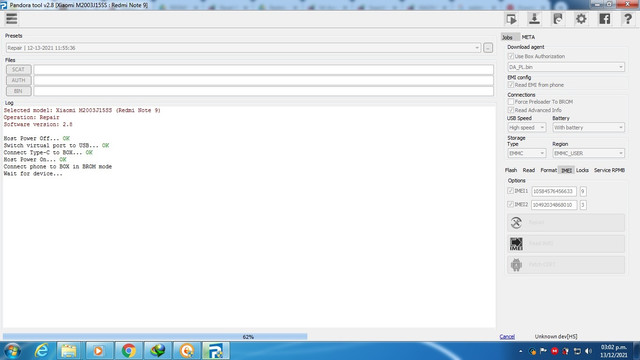Image resolution: width=640 pixels, height=360 pixels.
Task: Click the device connect toolbar icon
Action: (x=511, y=19)
